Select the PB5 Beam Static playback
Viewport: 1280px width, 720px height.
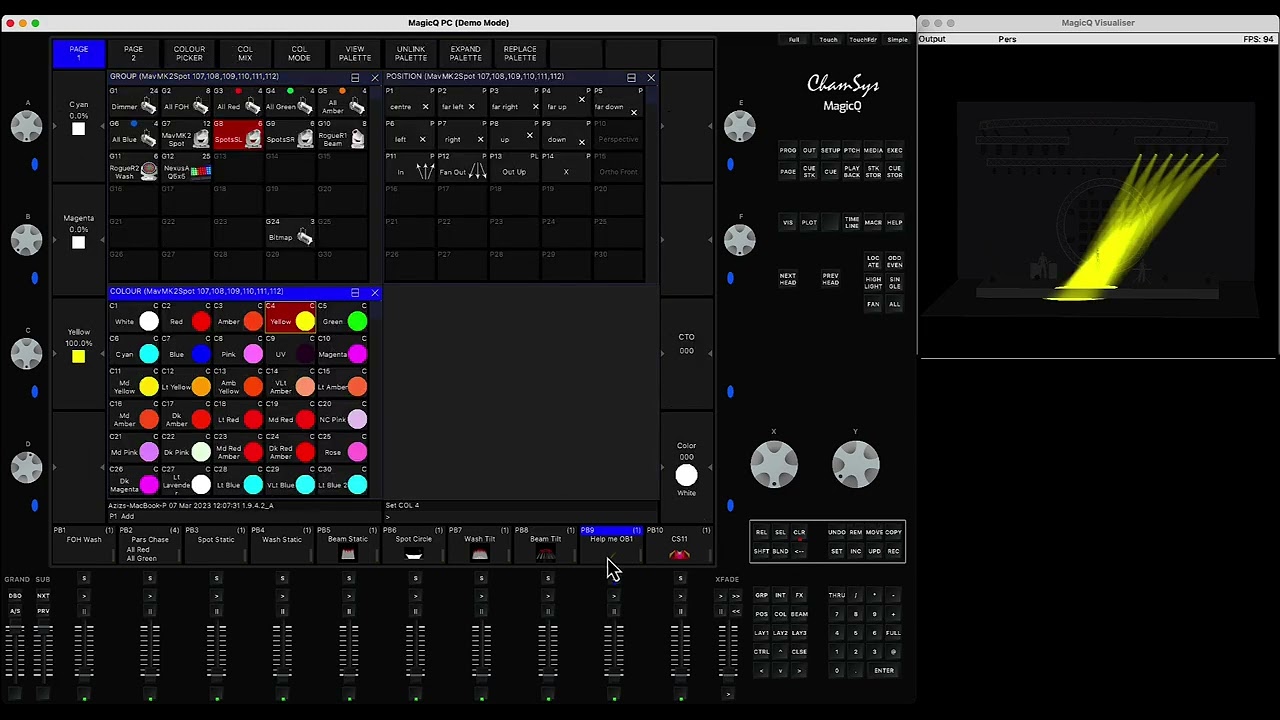[348, 545]
